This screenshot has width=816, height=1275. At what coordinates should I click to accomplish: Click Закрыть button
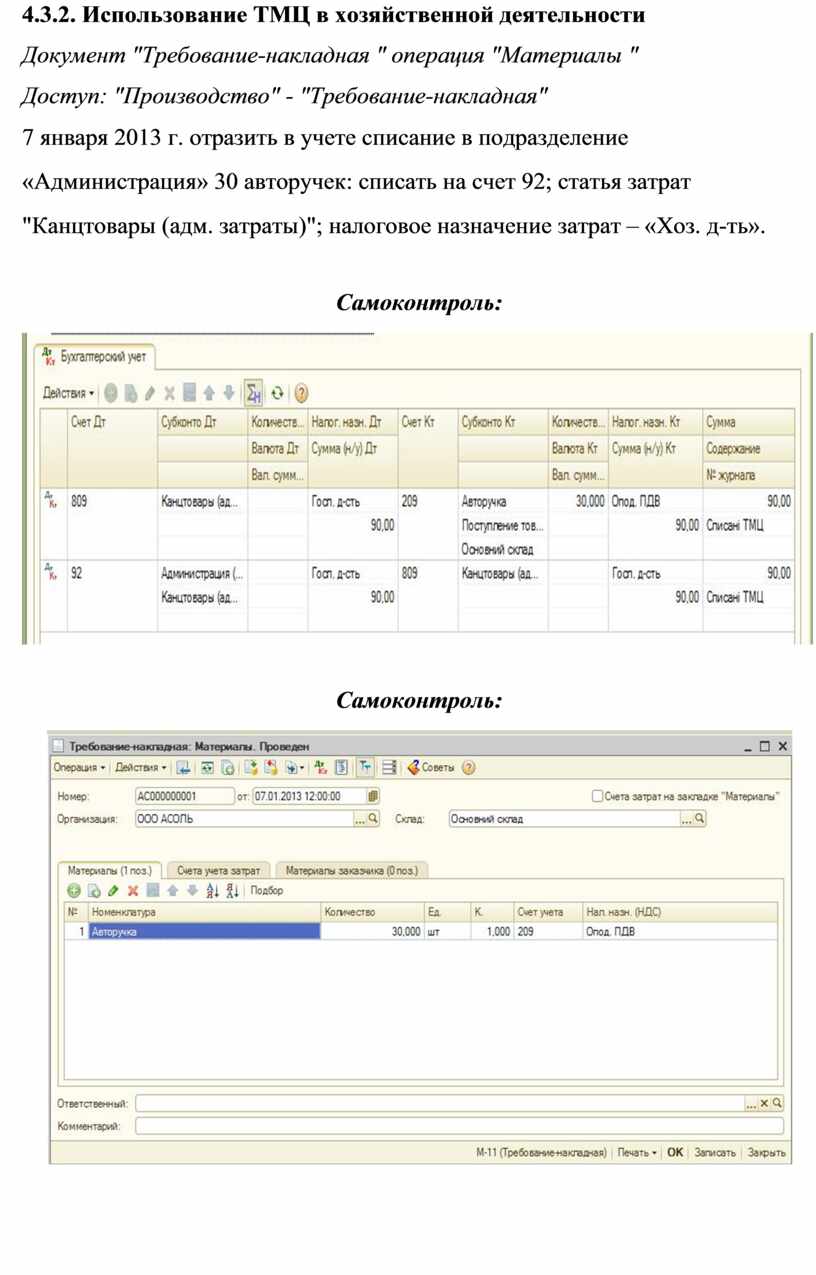tap(766, 1152)
